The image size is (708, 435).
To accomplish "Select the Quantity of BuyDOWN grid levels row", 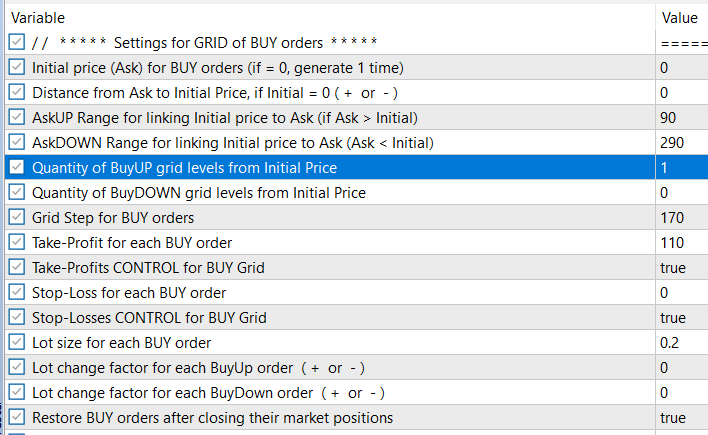I will 198,192.
